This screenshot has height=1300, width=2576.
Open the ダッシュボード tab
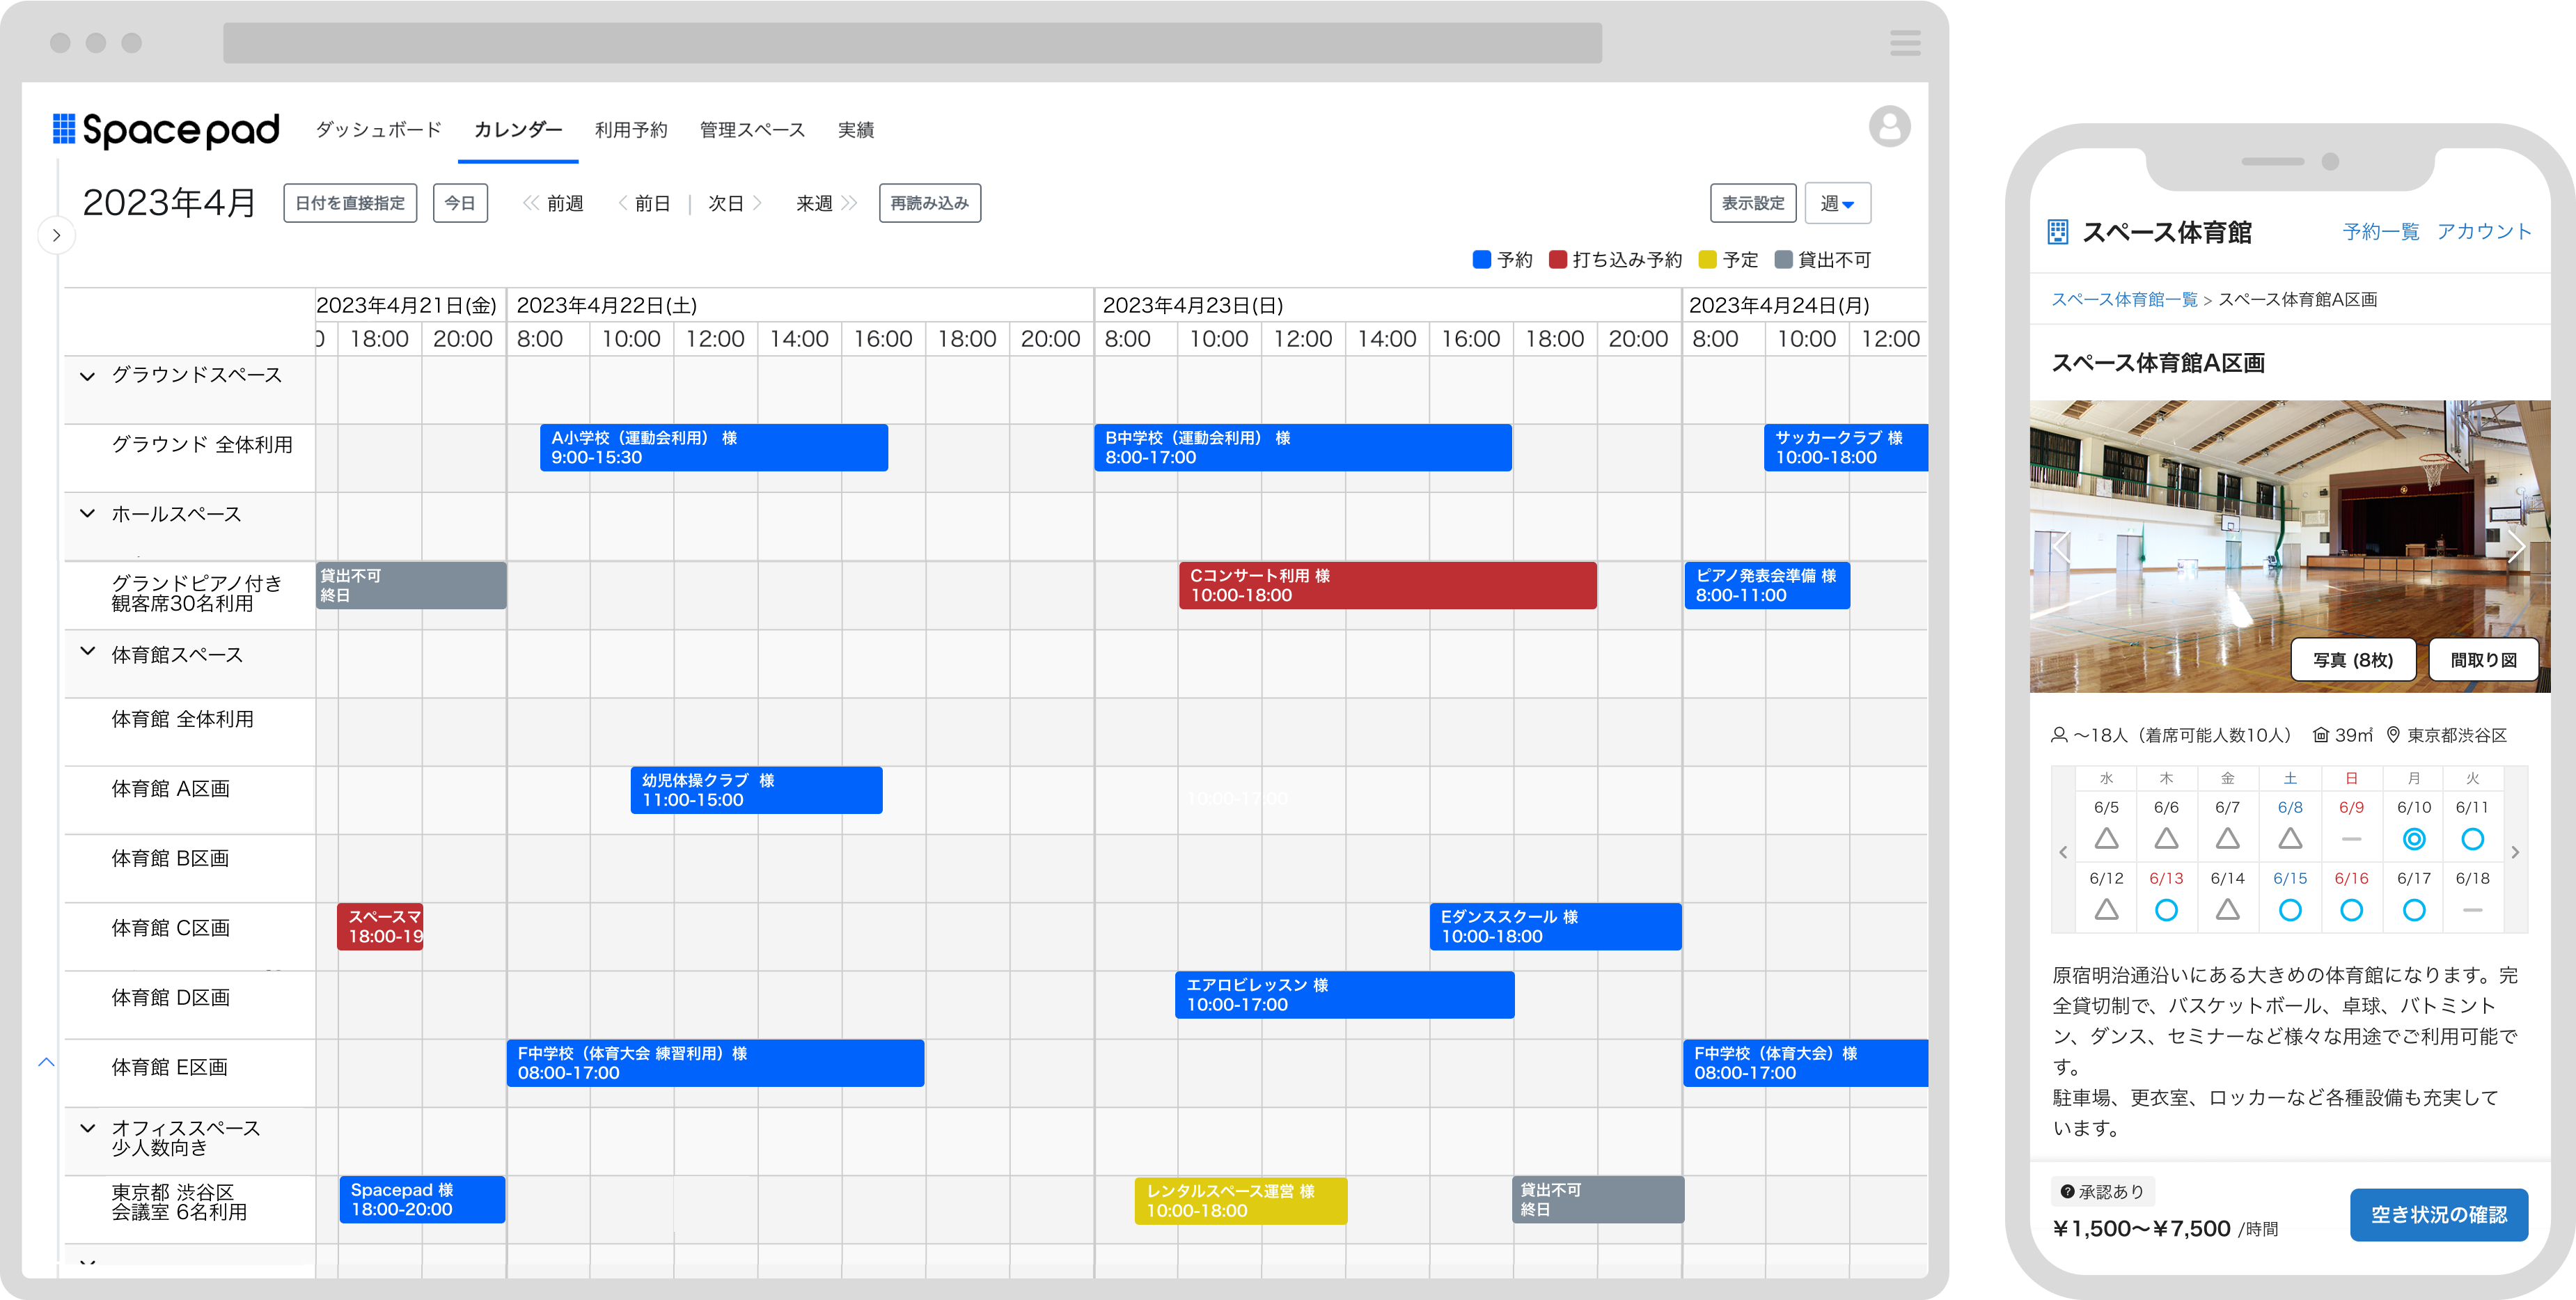pyautogui.click(x=378, y=130)
